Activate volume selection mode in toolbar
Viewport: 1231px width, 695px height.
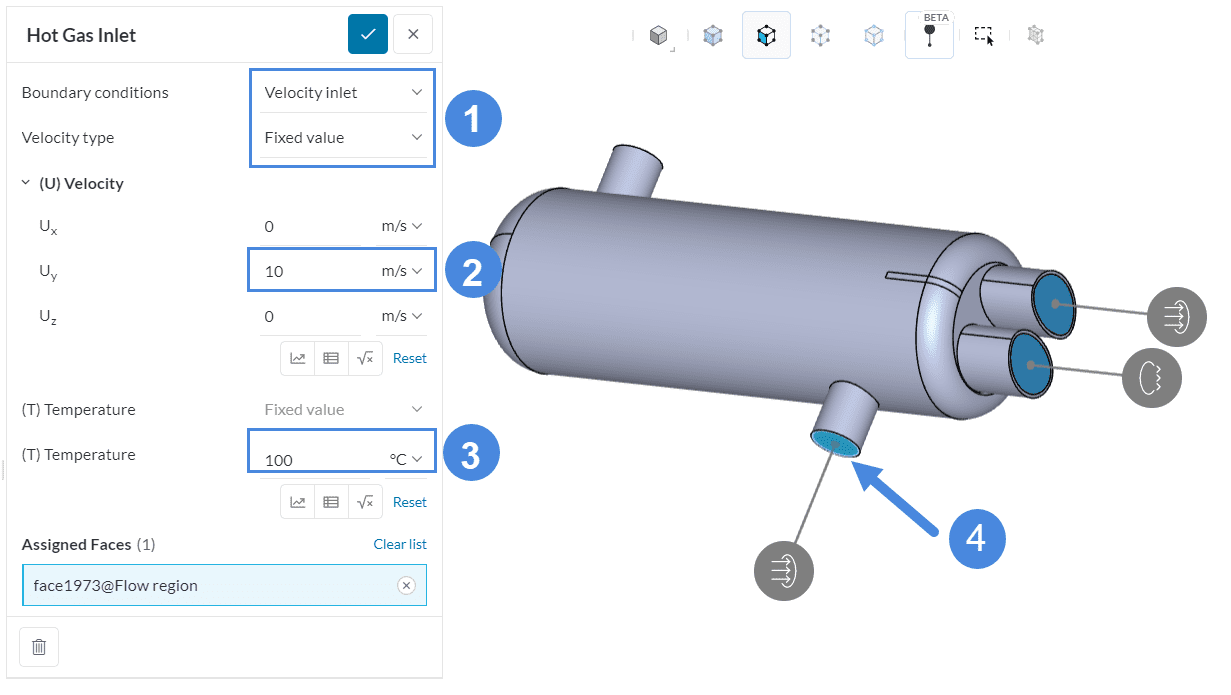713,36
